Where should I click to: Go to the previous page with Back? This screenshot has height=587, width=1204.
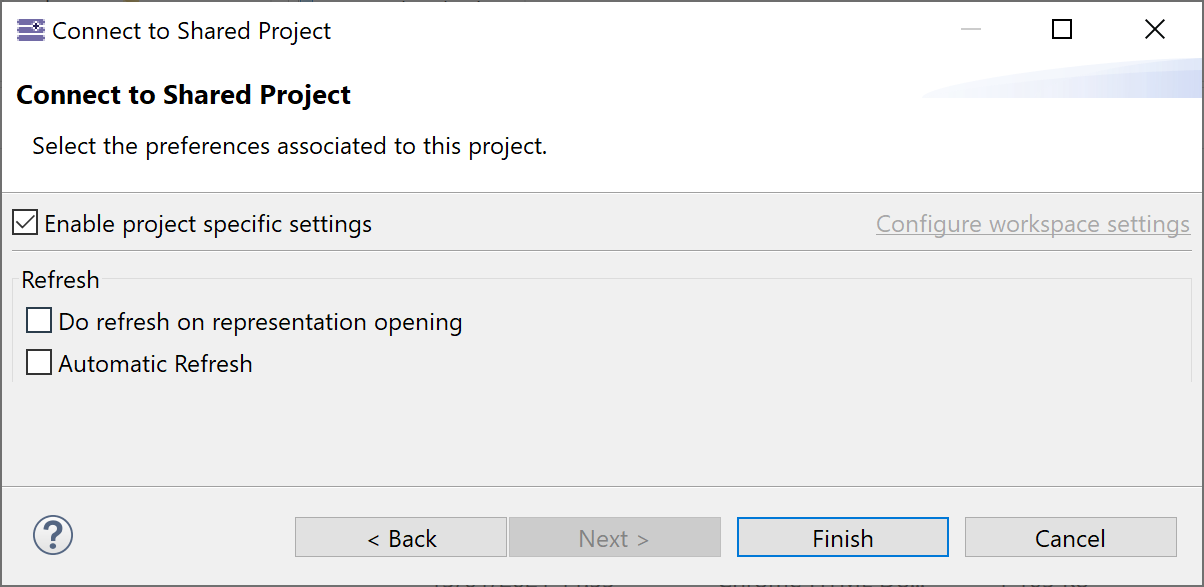(x=400, y=538)
